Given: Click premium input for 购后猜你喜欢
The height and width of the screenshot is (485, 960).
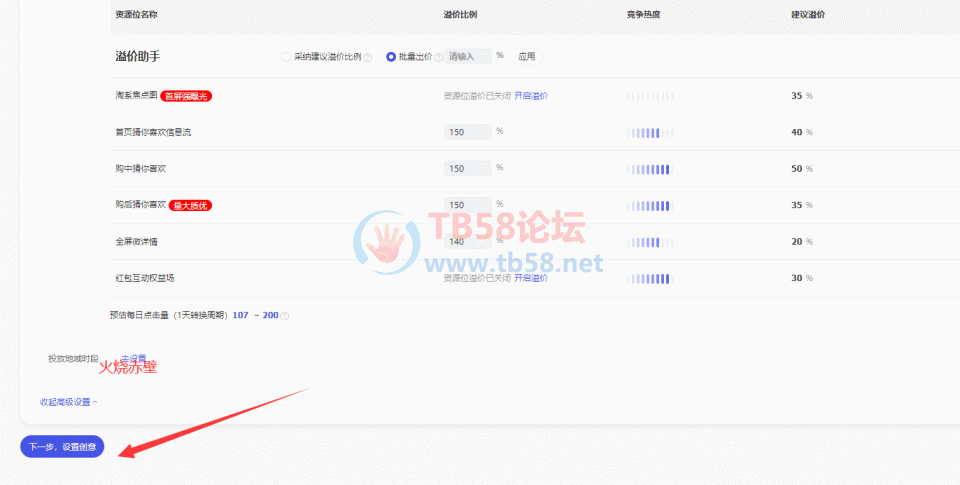Looking at the screenshot, I should 467,205.
